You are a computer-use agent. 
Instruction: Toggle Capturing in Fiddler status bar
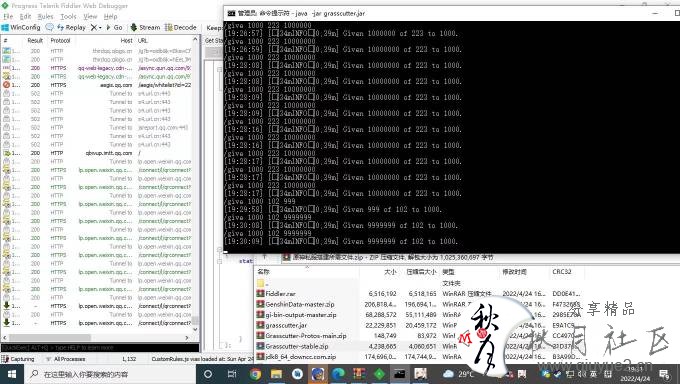tap(18, 359)
